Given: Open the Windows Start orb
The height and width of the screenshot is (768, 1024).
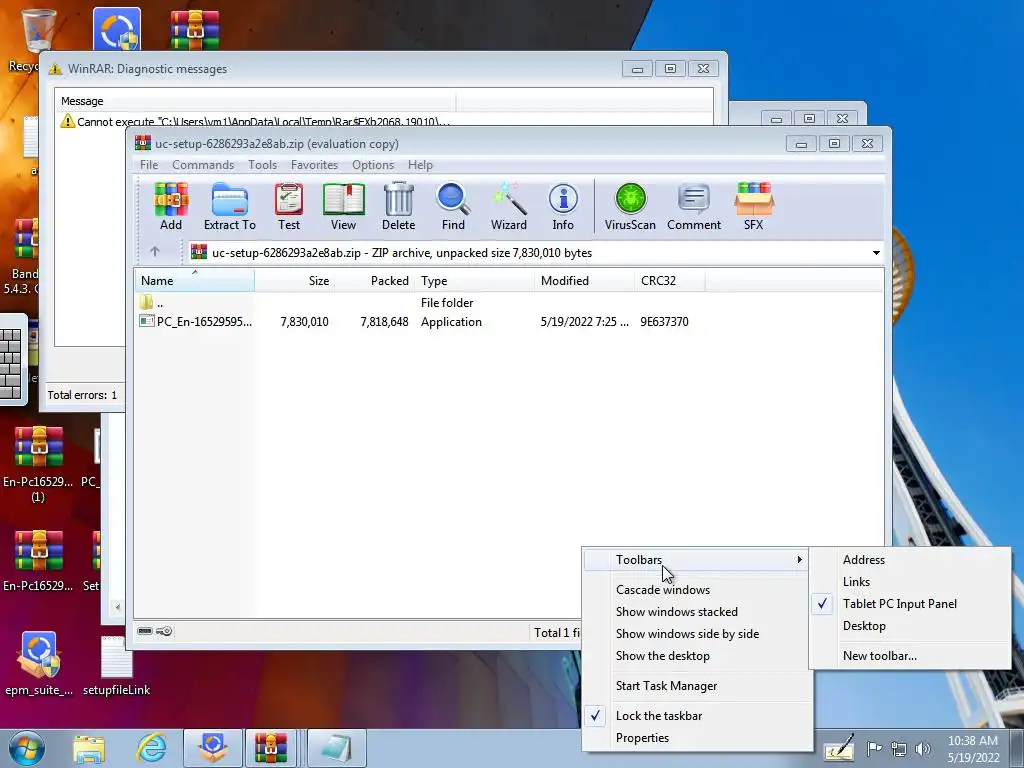Looking at the screenshot, I should (x=26, y=748).
